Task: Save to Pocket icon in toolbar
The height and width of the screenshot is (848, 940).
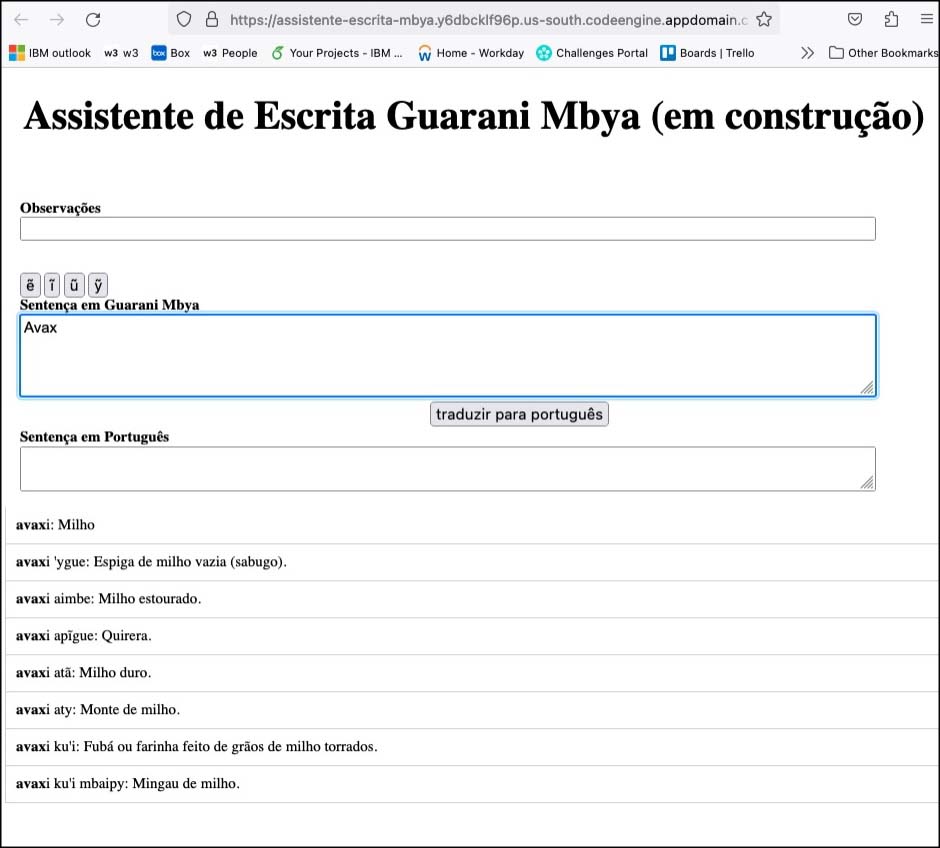Action: click(855, 20)
